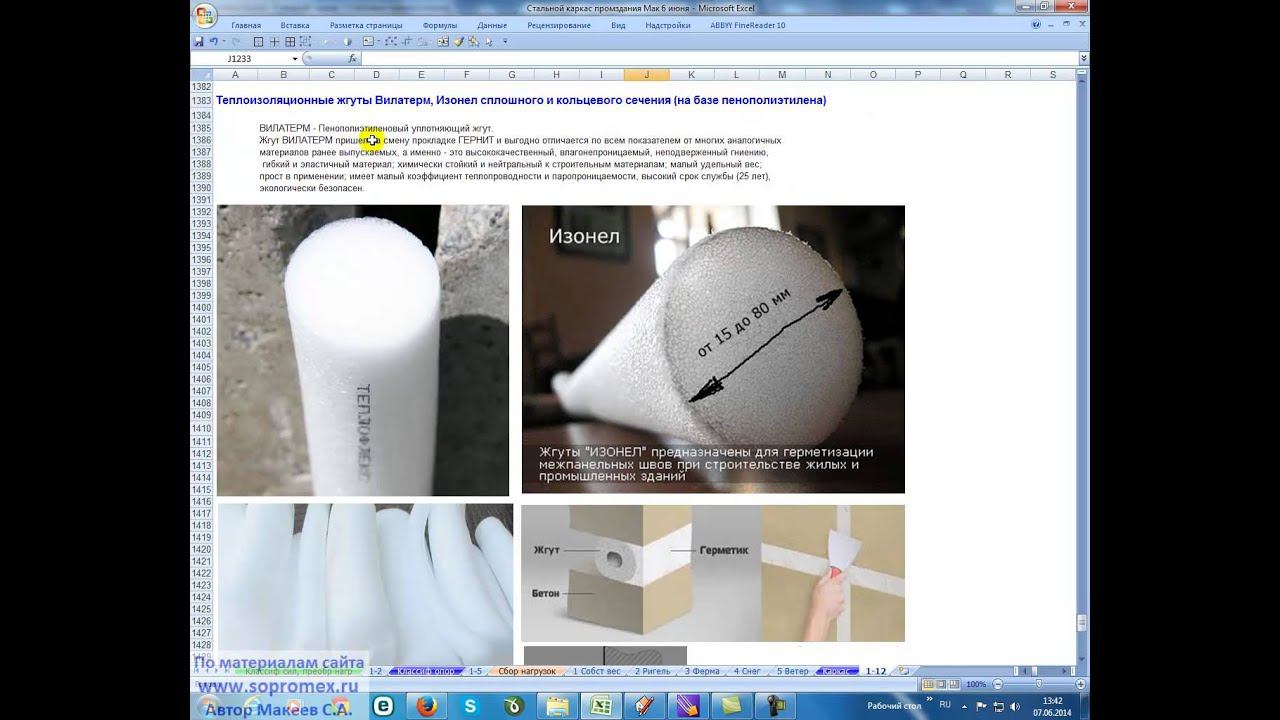Show hidden system tray icons
This screenshot has width=1280, height=720.
click(x=966, y=707)
